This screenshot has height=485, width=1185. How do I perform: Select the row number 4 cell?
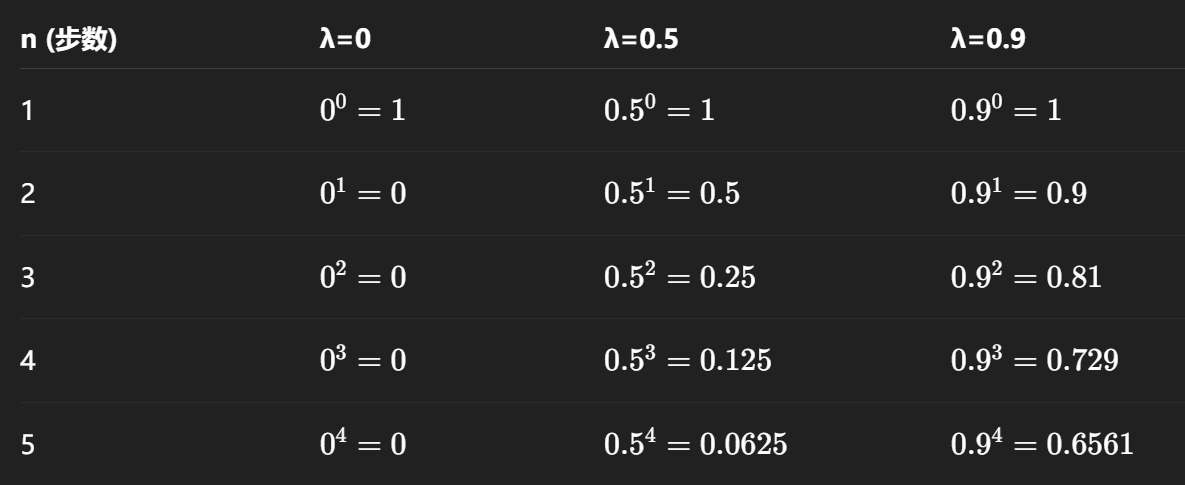(27, 361)
